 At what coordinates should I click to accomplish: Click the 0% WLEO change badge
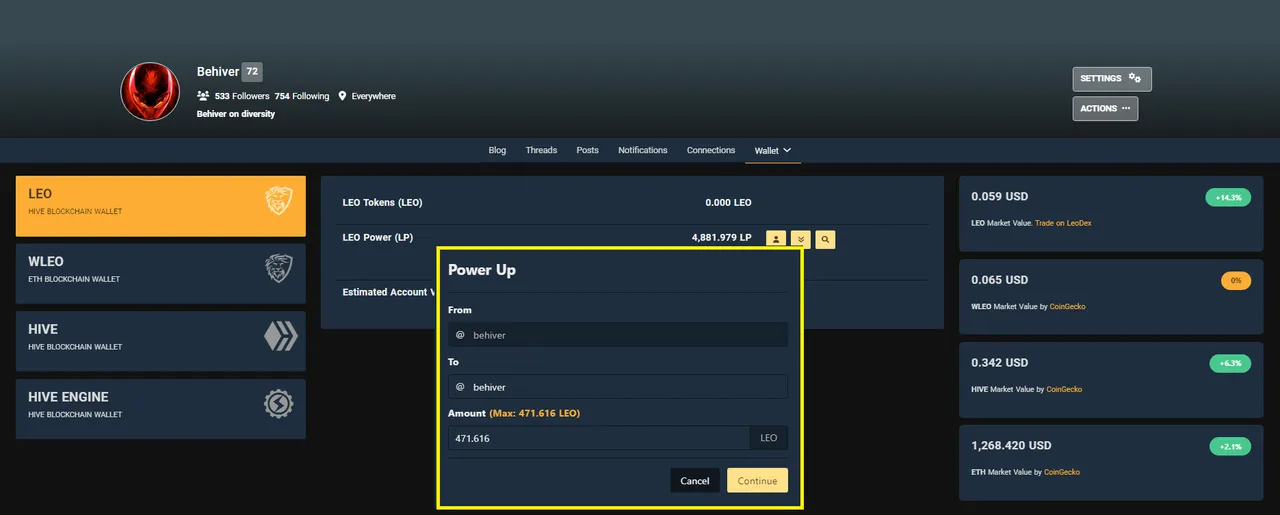1236,281
